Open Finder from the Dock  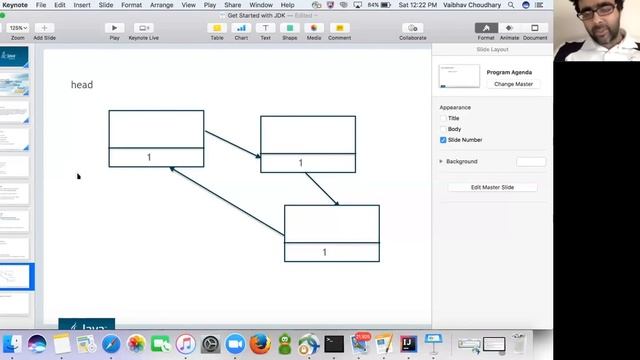pos(12,344)
